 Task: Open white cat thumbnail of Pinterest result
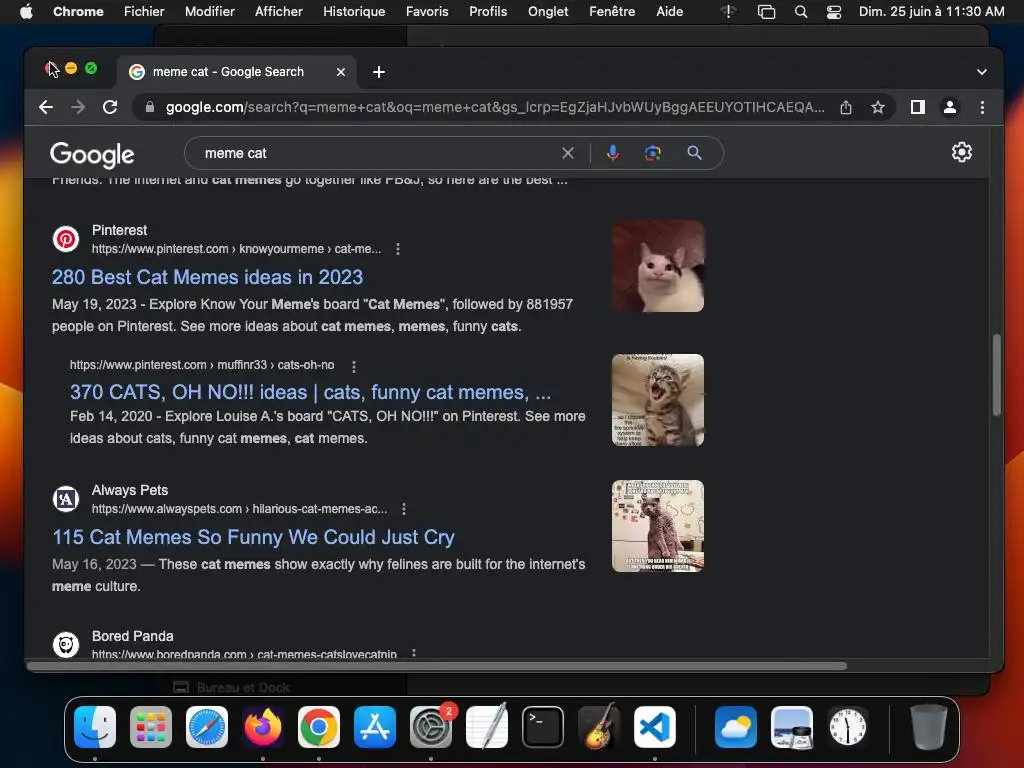tap(658, 266)
